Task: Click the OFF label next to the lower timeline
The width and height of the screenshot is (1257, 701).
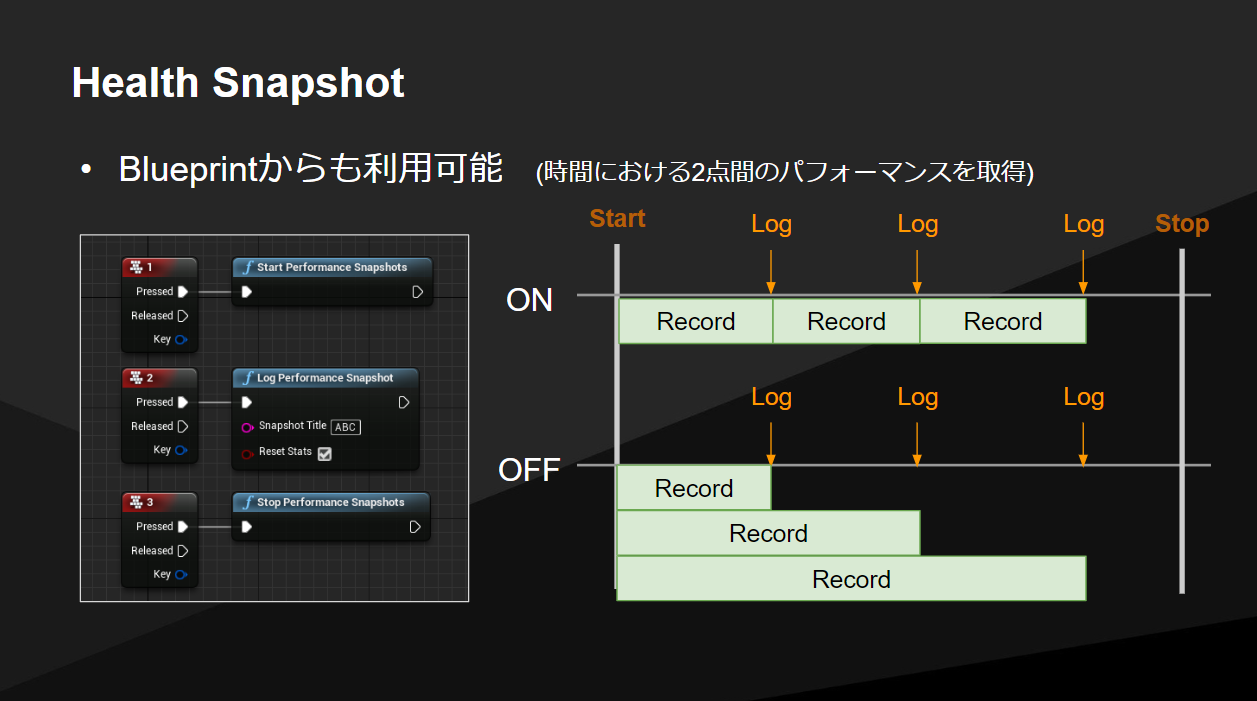Action: pos(529,469)
